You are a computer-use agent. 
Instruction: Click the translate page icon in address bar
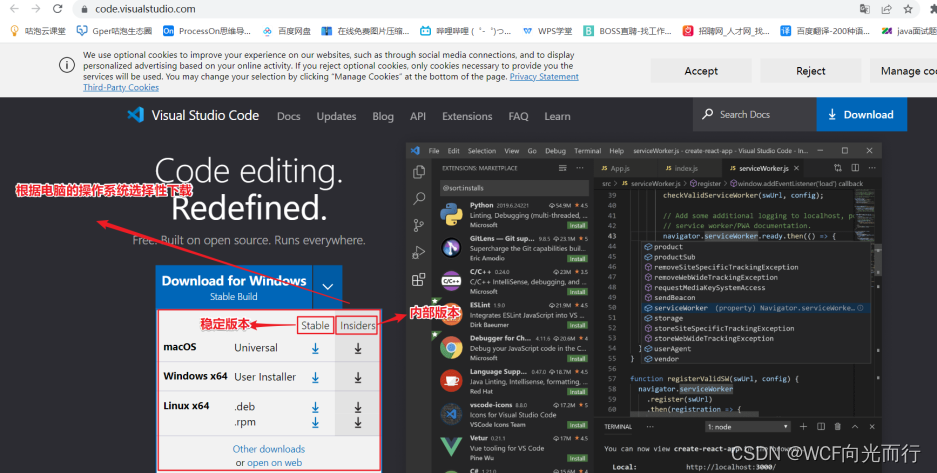coord(865,9)
